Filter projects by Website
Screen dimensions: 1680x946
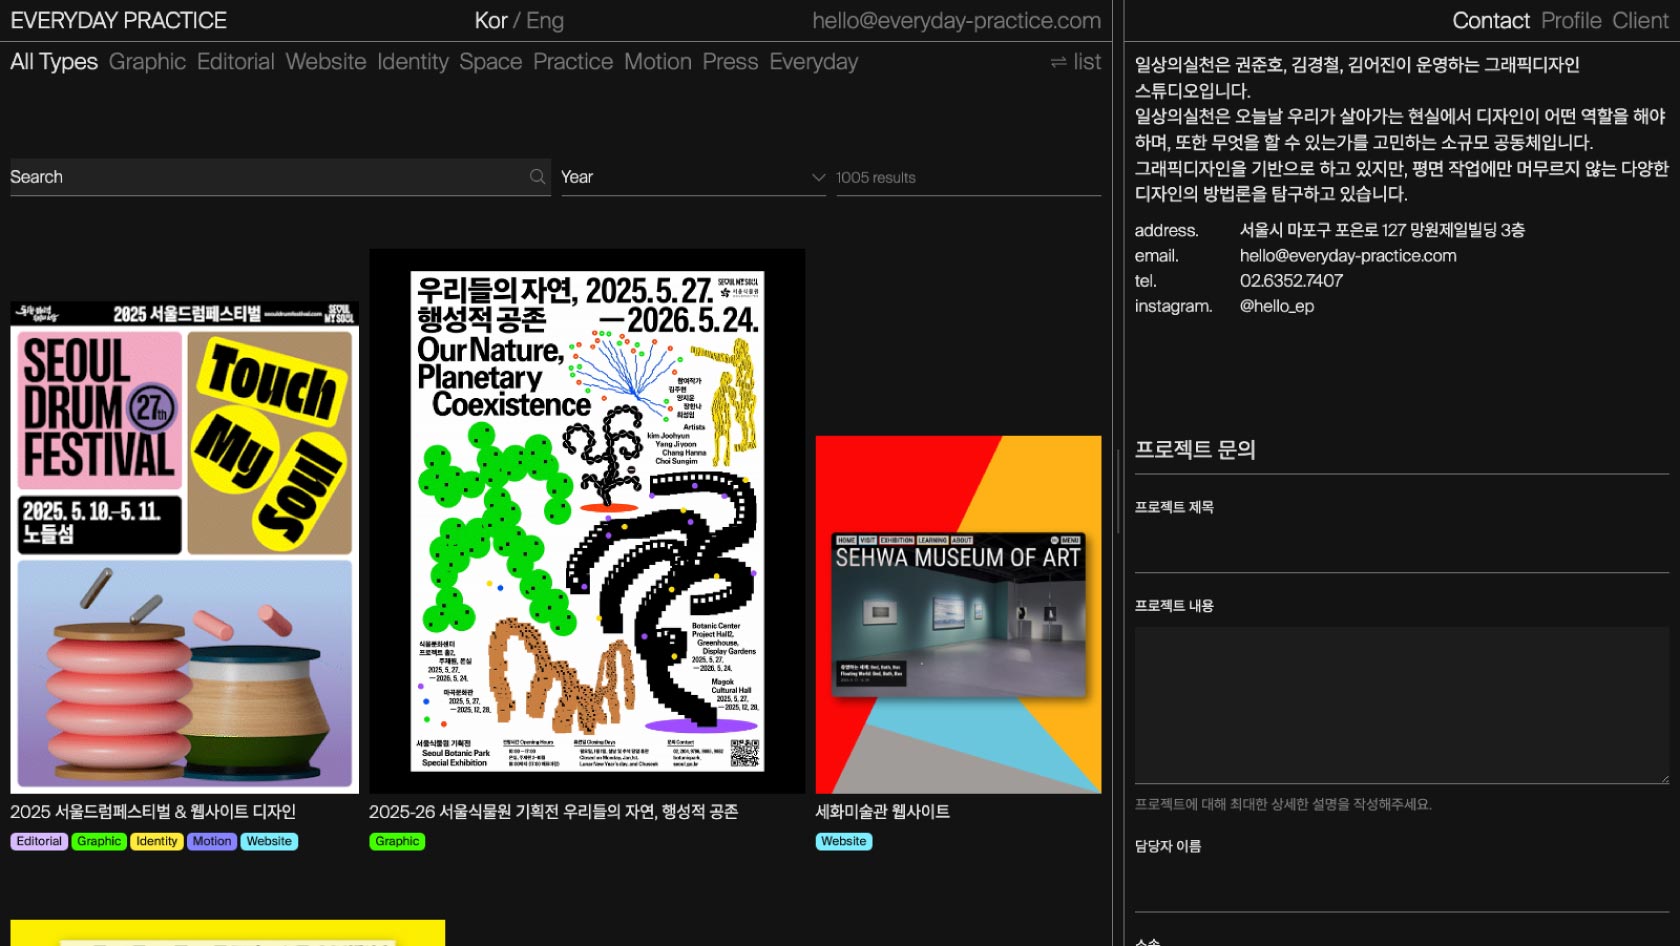326,62
